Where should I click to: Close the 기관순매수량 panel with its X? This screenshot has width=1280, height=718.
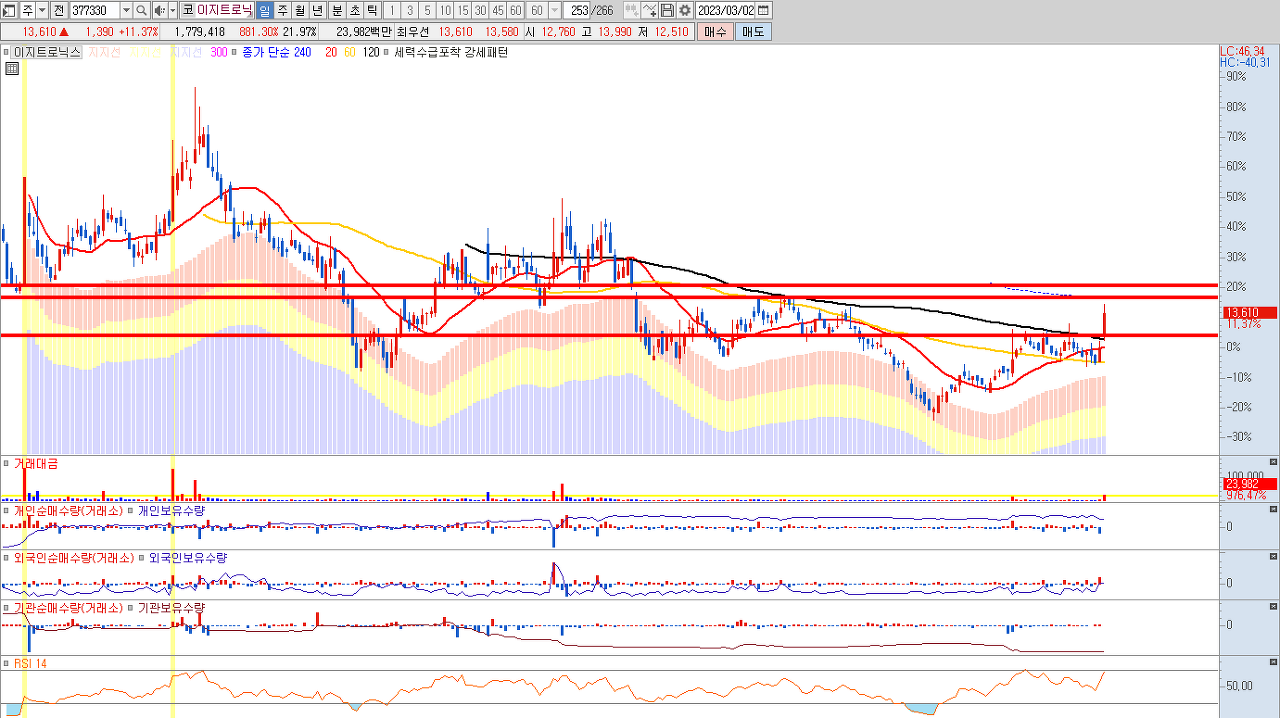[x=1273, y=605]
